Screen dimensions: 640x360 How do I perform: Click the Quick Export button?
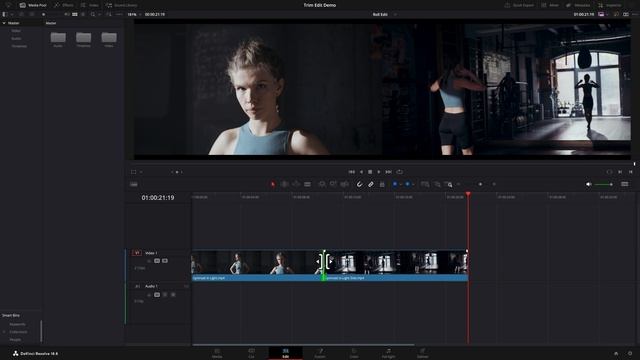(x=519, y=5)
